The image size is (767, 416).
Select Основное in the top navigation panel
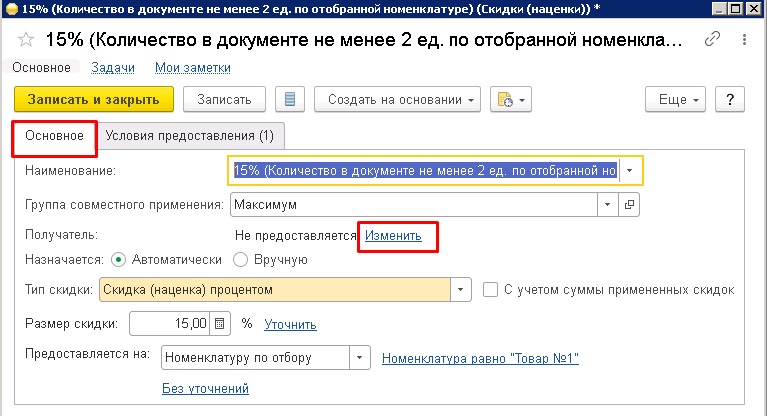click(x=42, y=68)
